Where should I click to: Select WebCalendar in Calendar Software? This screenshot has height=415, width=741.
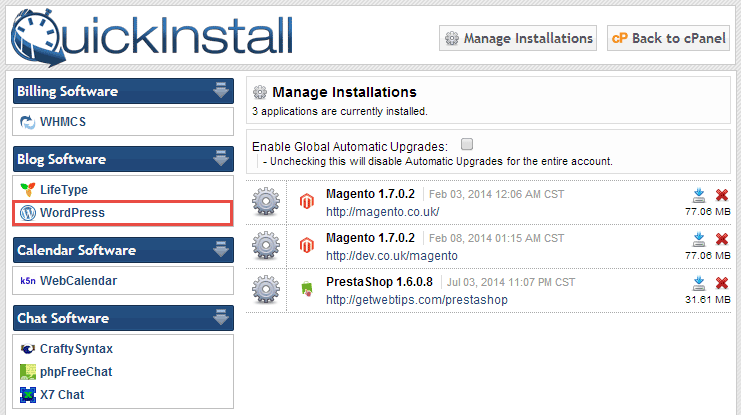(x=123, y=281)
